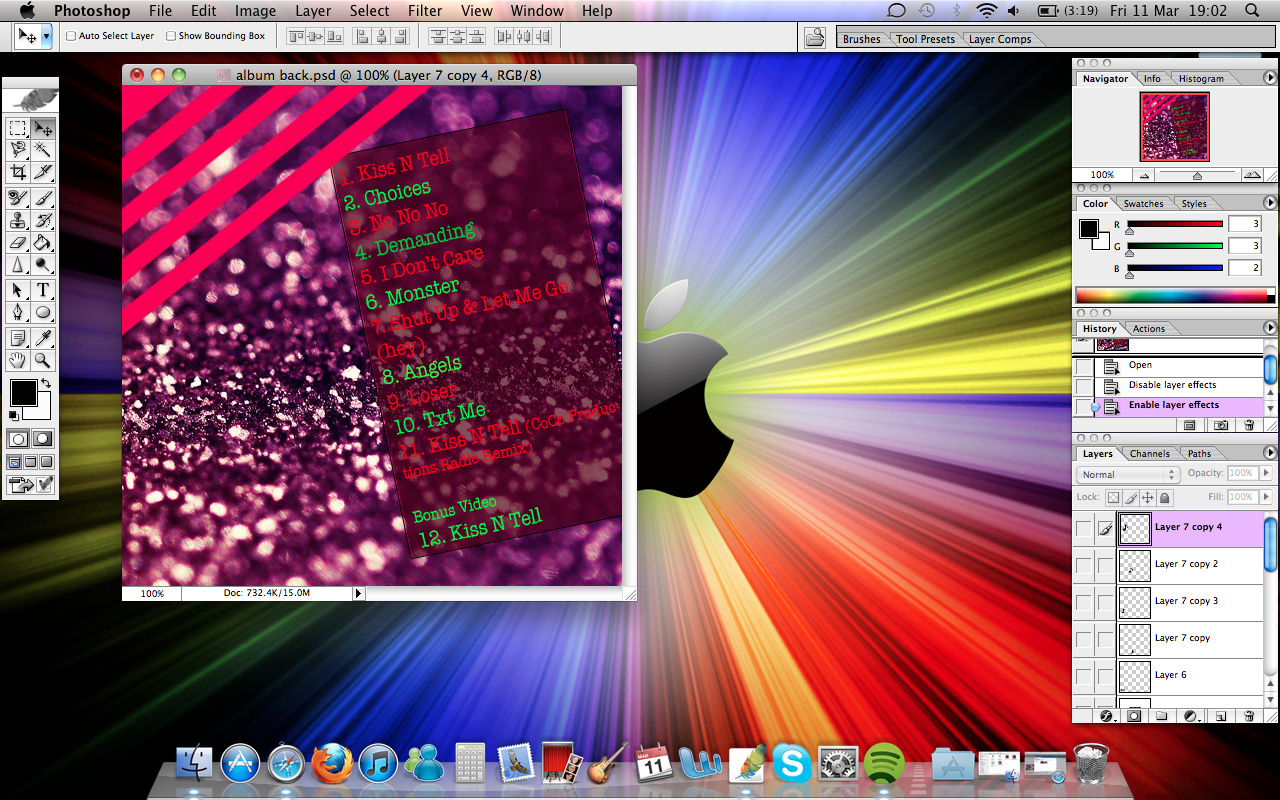This screenshot has height=800, width=1280.
Task: Select the Sharpen/Blur tool
Action: [18, 264]
